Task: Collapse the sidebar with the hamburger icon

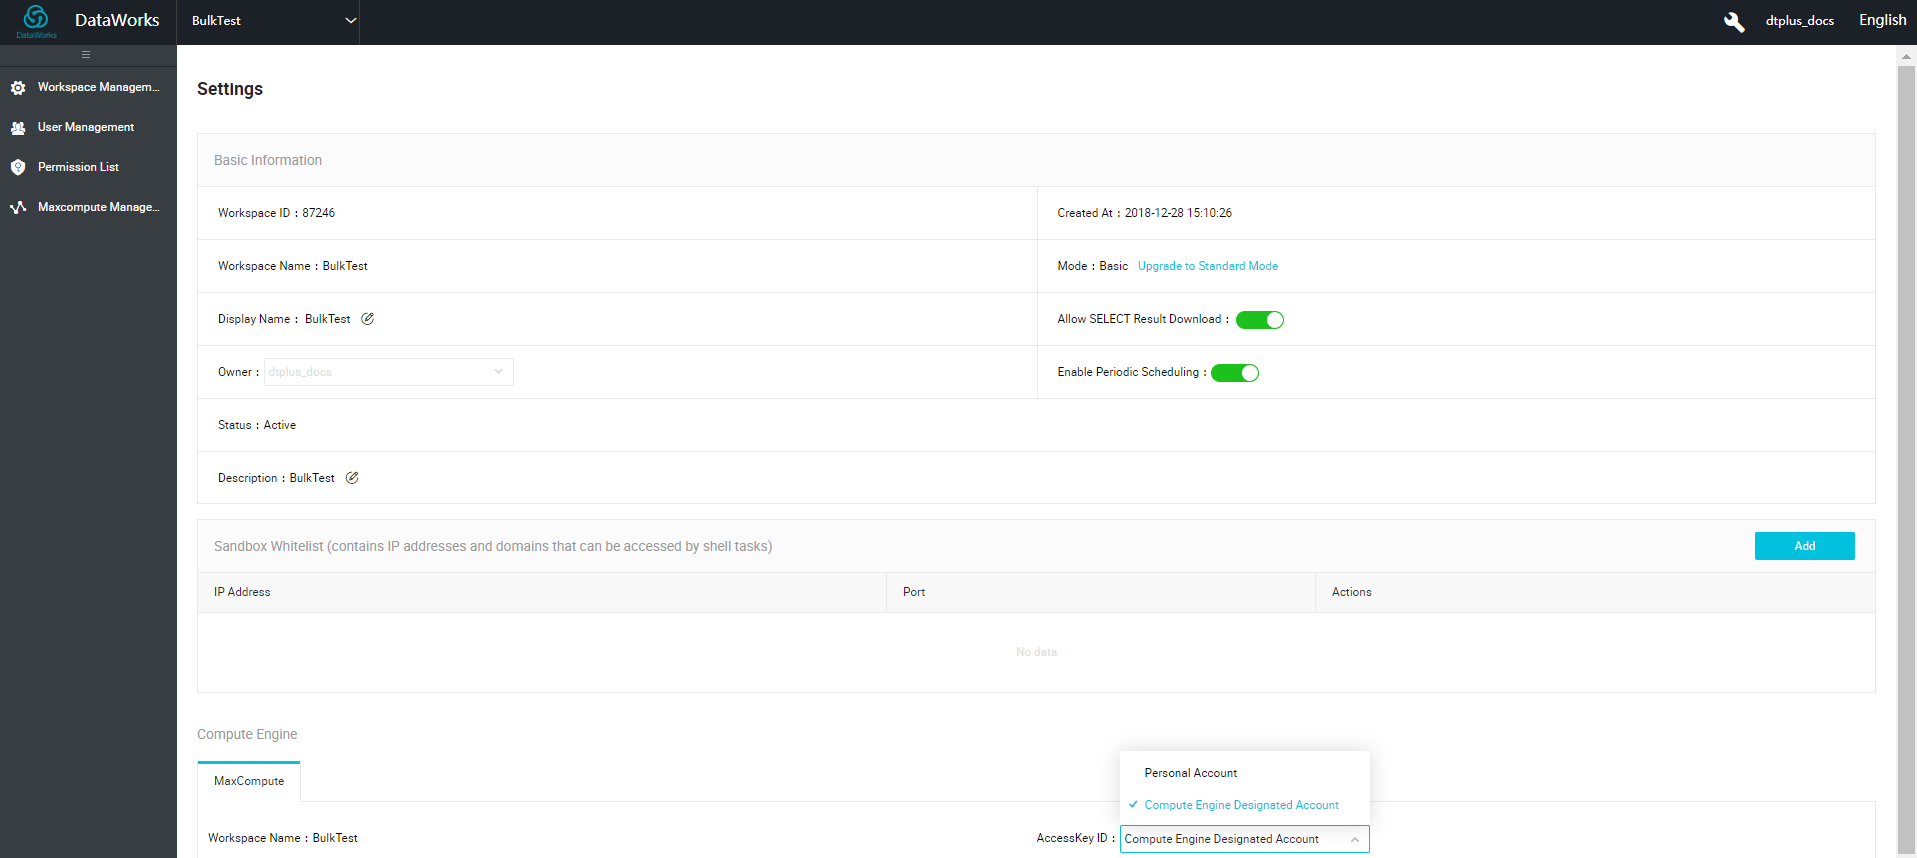Action: [x=86, y=55]
